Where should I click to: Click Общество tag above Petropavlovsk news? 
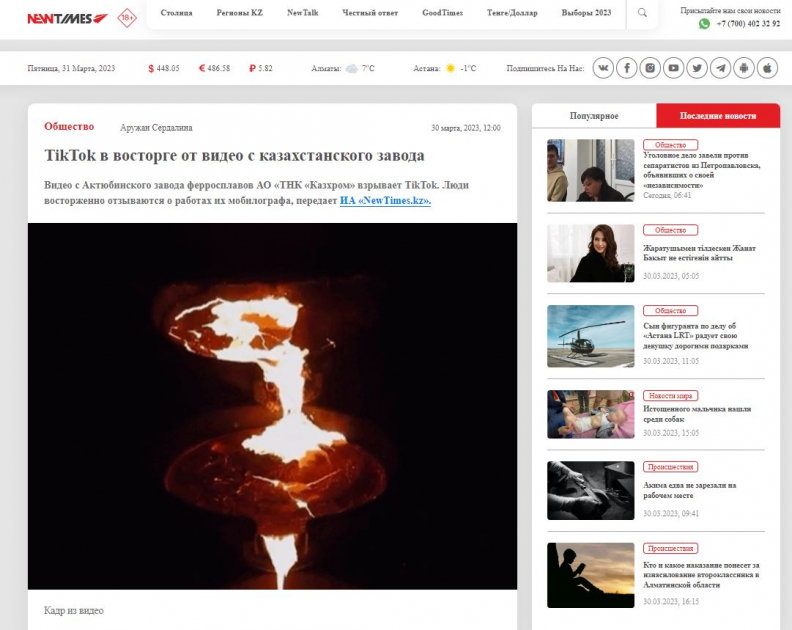click(x=670, y=145)
